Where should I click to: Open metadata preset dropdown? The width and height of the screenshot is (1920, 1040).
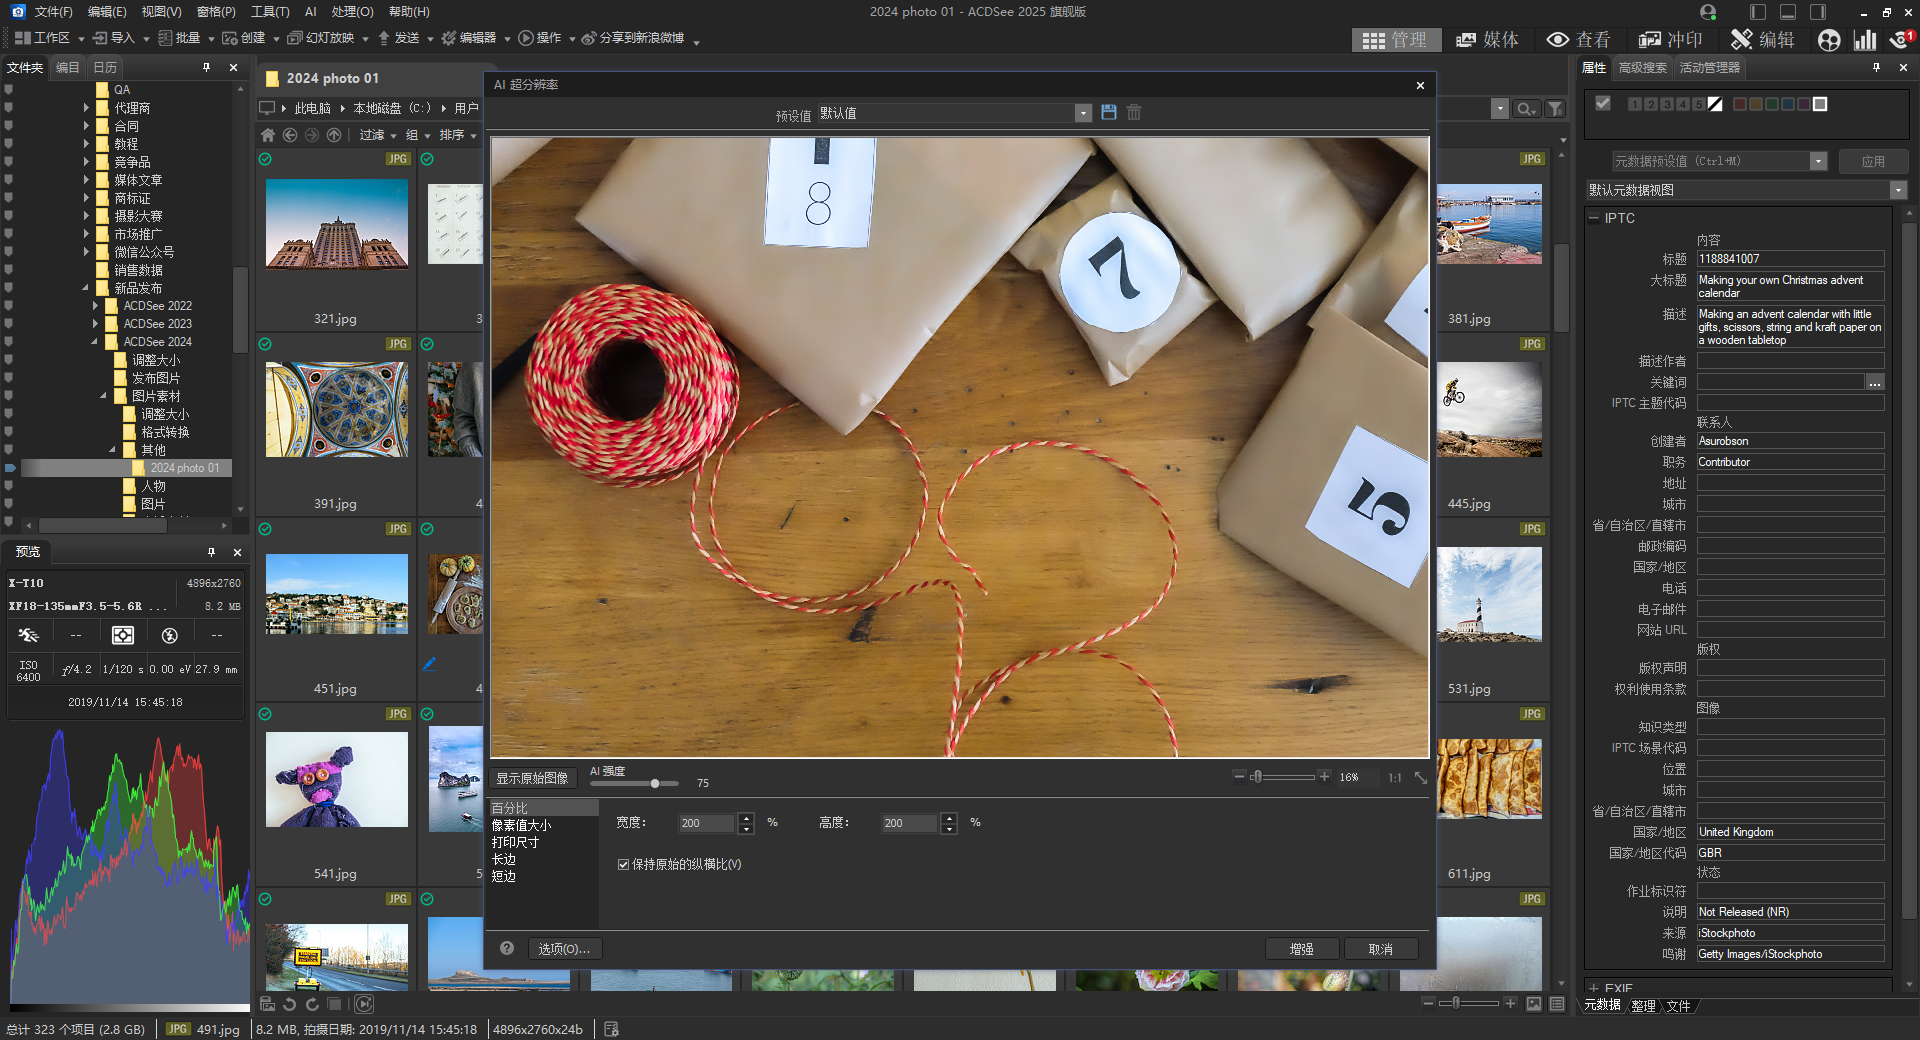pos(1818,161)
